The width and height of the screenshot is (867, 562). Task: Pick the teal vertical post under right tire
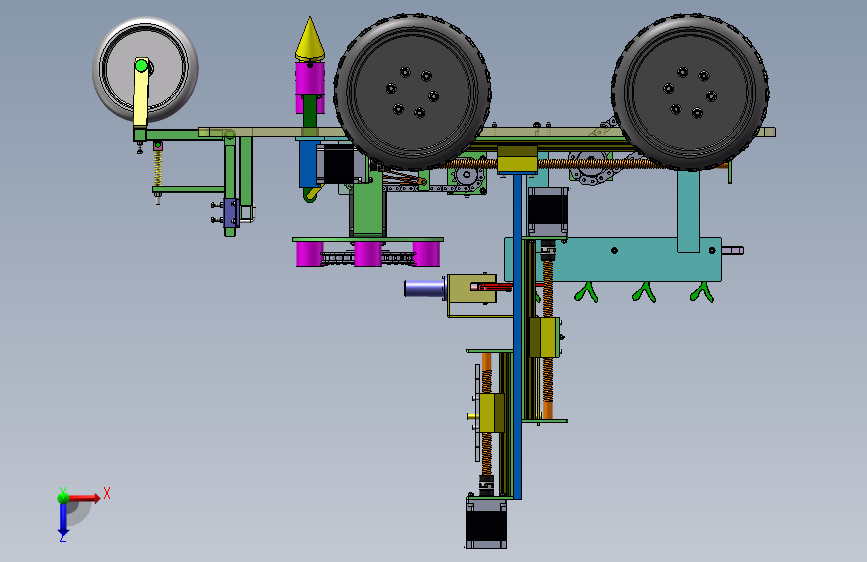pyautogui.click(x=688, y=211)
